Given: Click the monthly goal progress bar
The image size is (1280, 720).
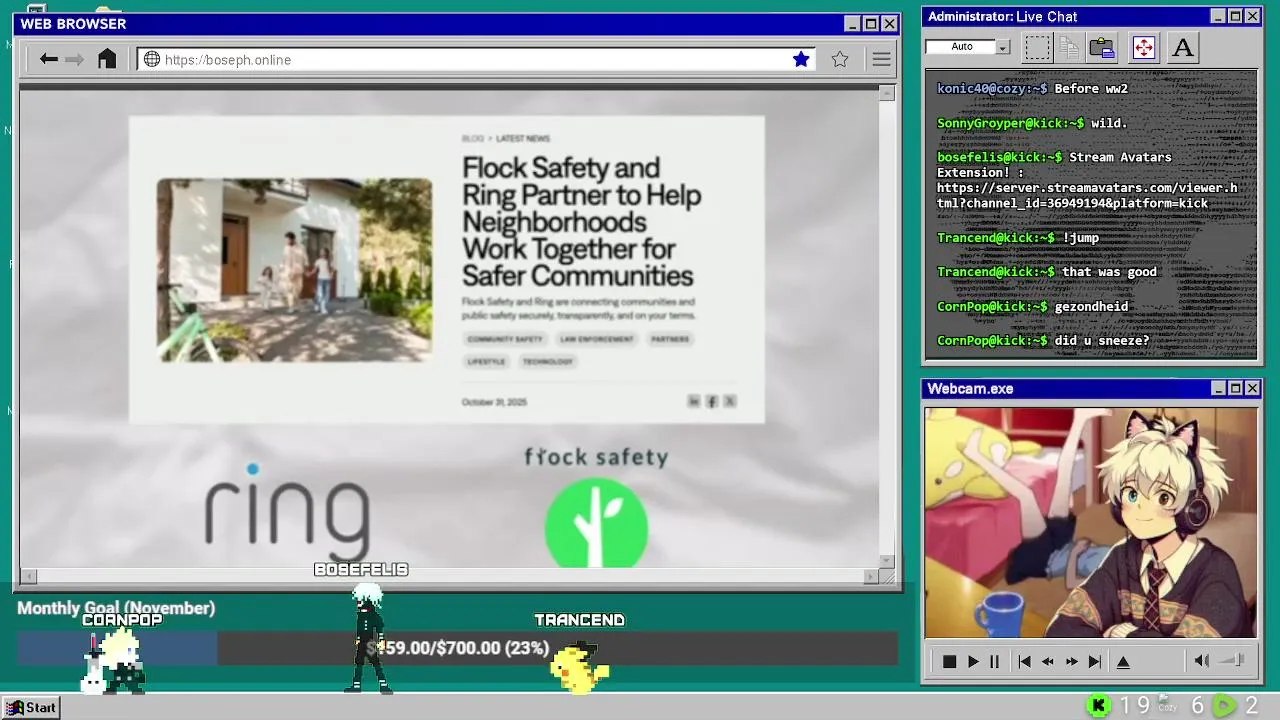Looking at the screenshot, I should point(457,648).
